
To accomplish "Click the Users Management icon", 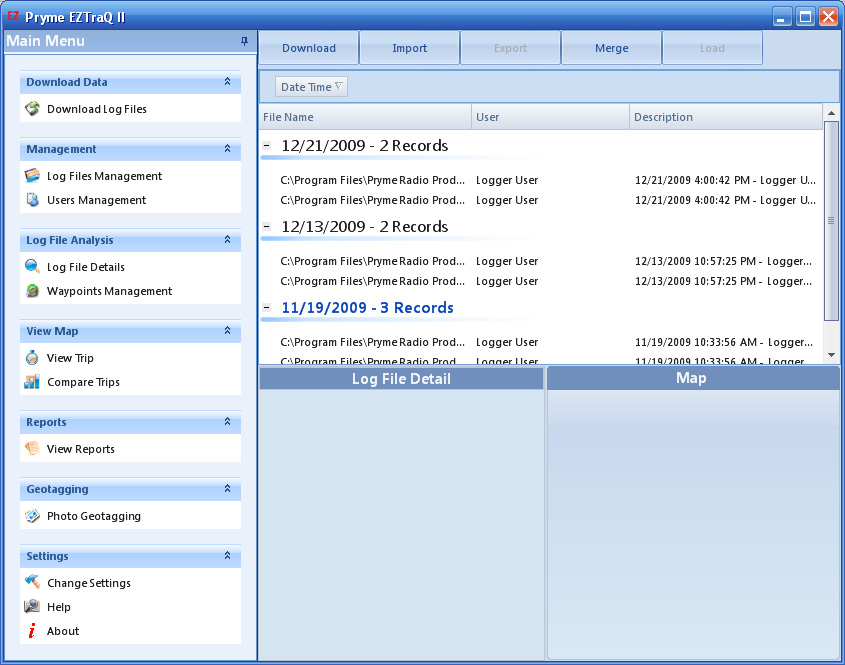I will coord(32,200).
